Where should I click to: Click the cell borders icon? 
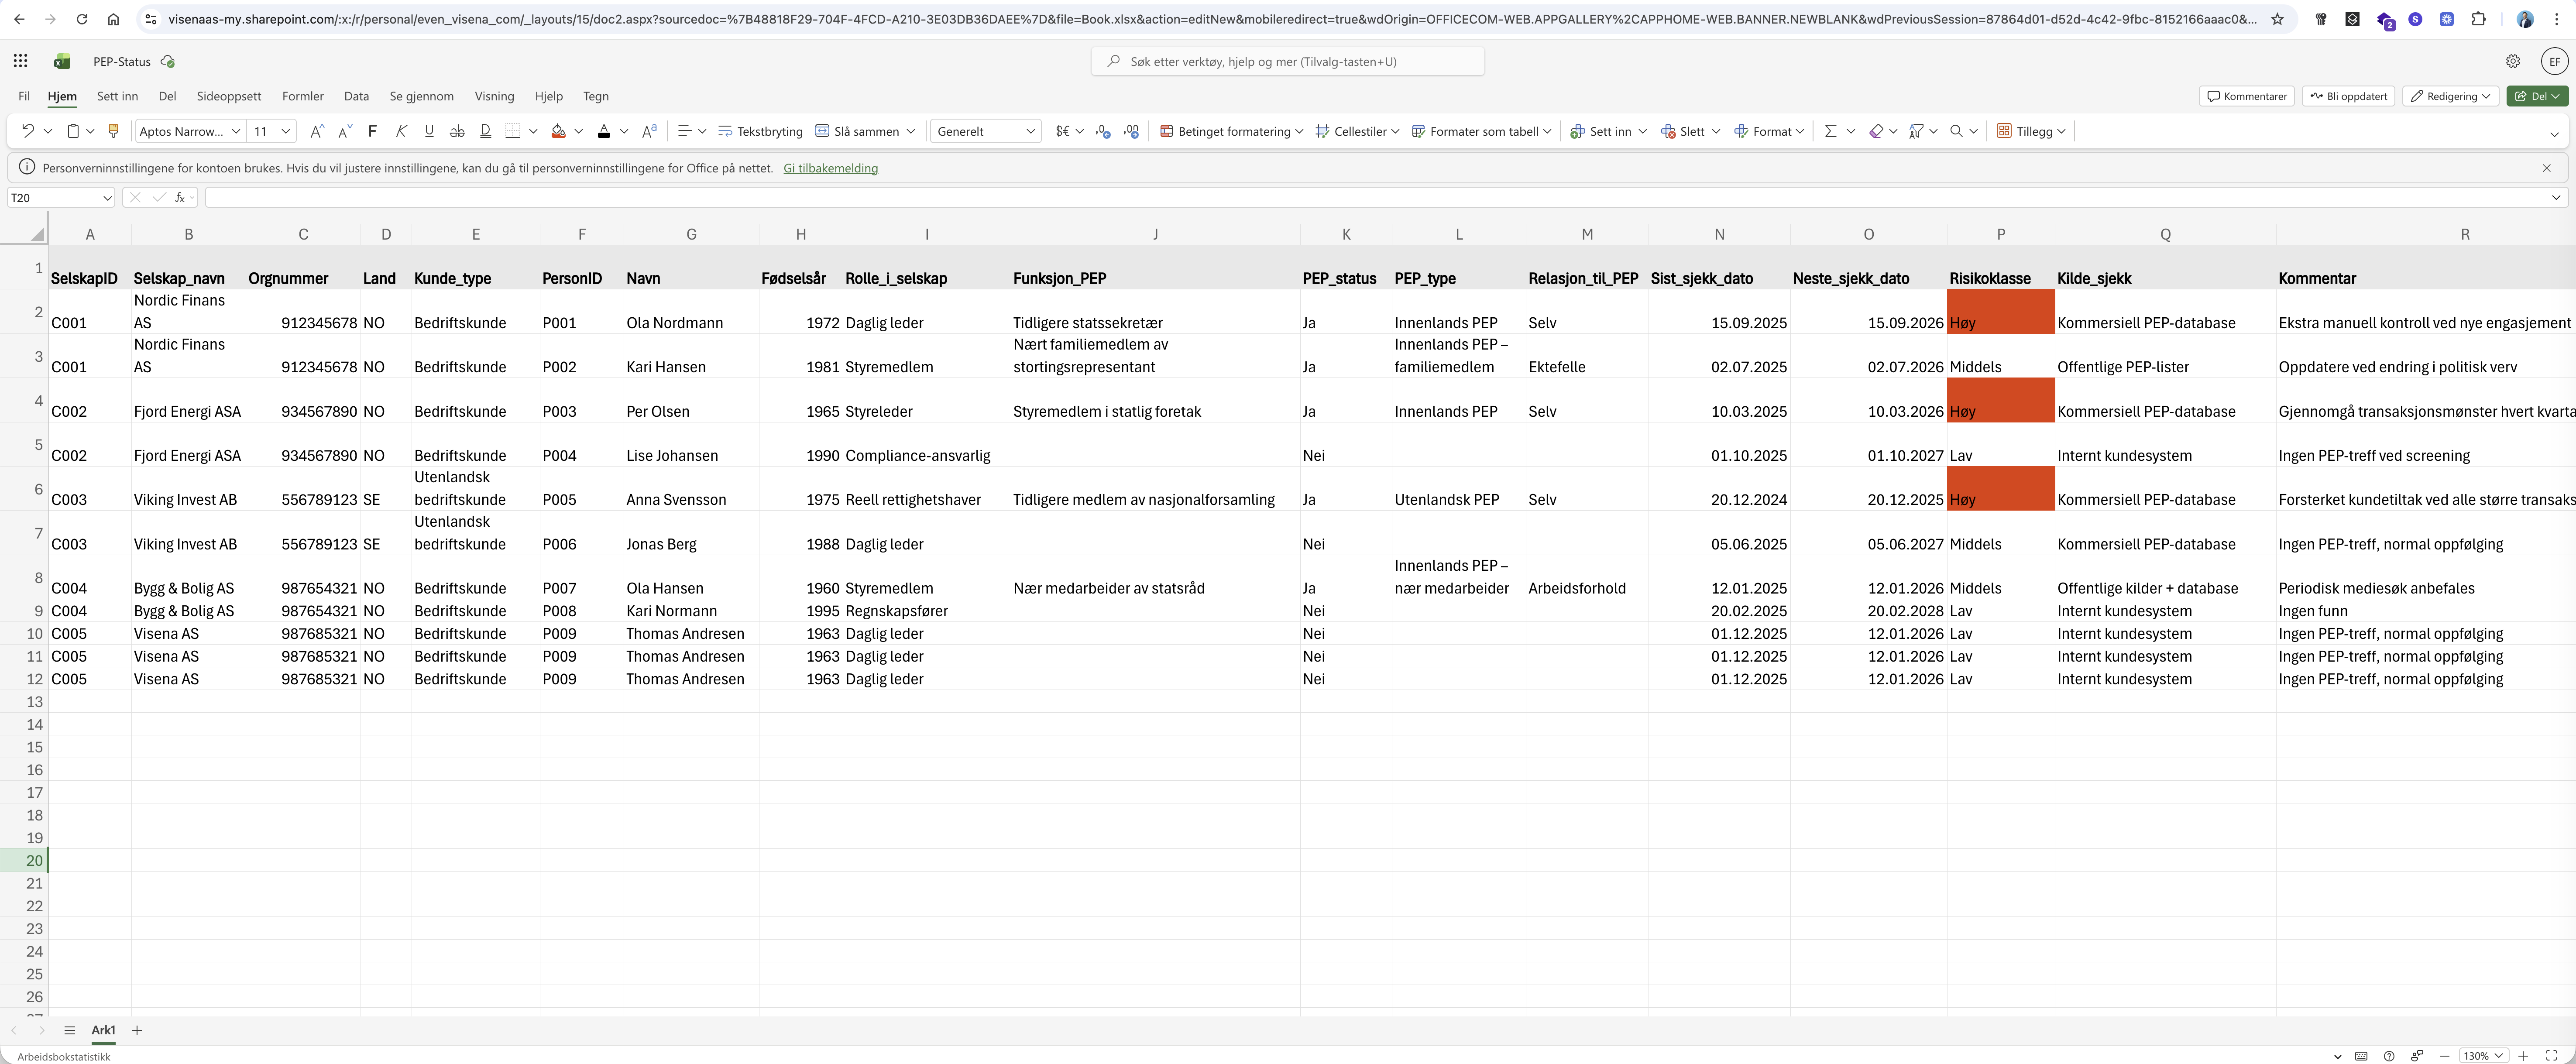pos(513,131)
